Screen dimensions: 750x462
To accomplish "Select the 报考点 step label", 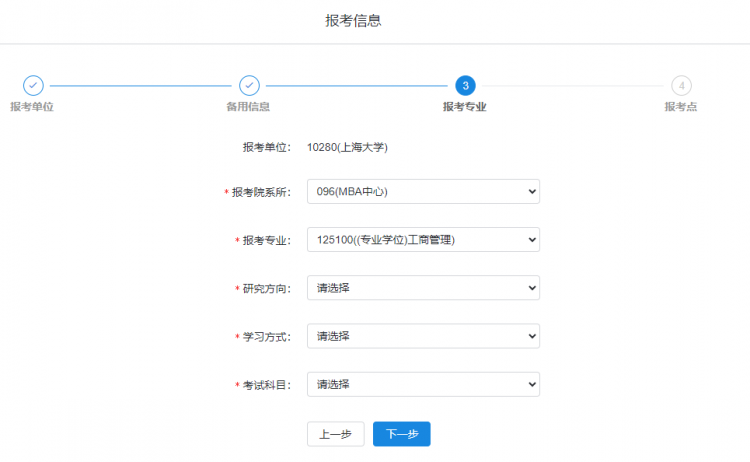I will 681,107.
